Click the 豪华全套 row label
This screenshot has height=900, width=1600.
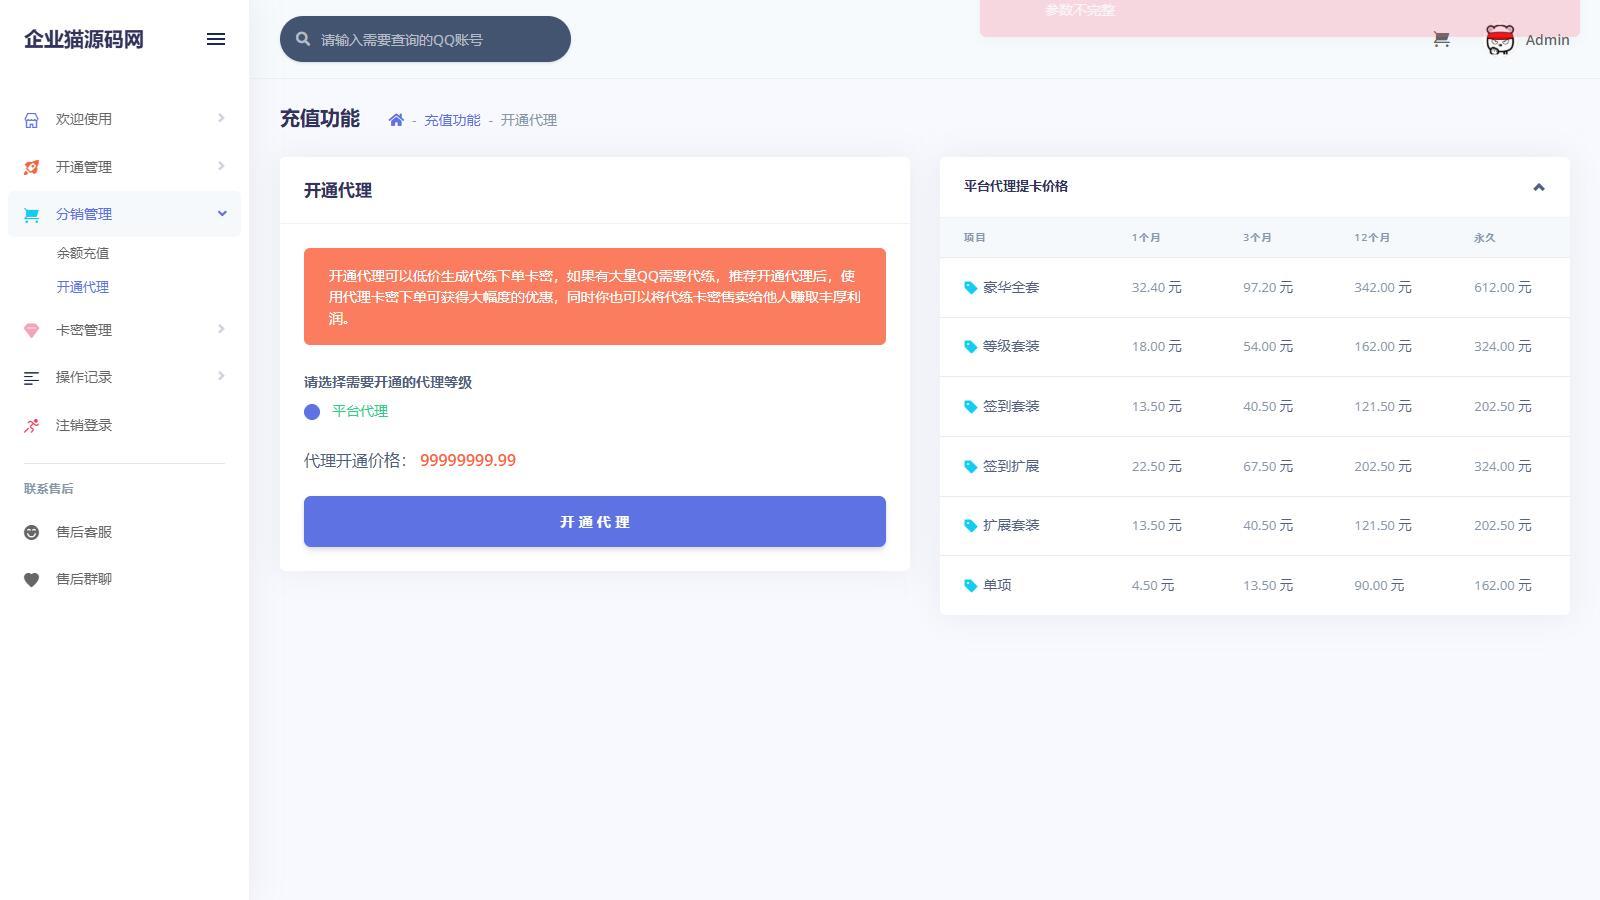[x=1011, y=288]
